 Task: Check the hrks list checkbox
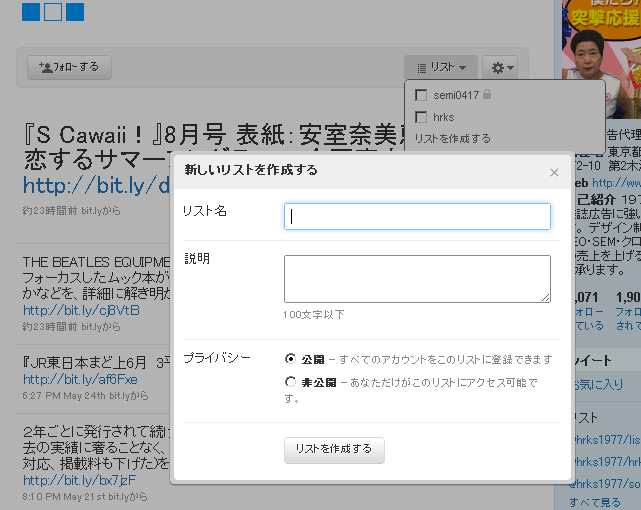[421, 117]
